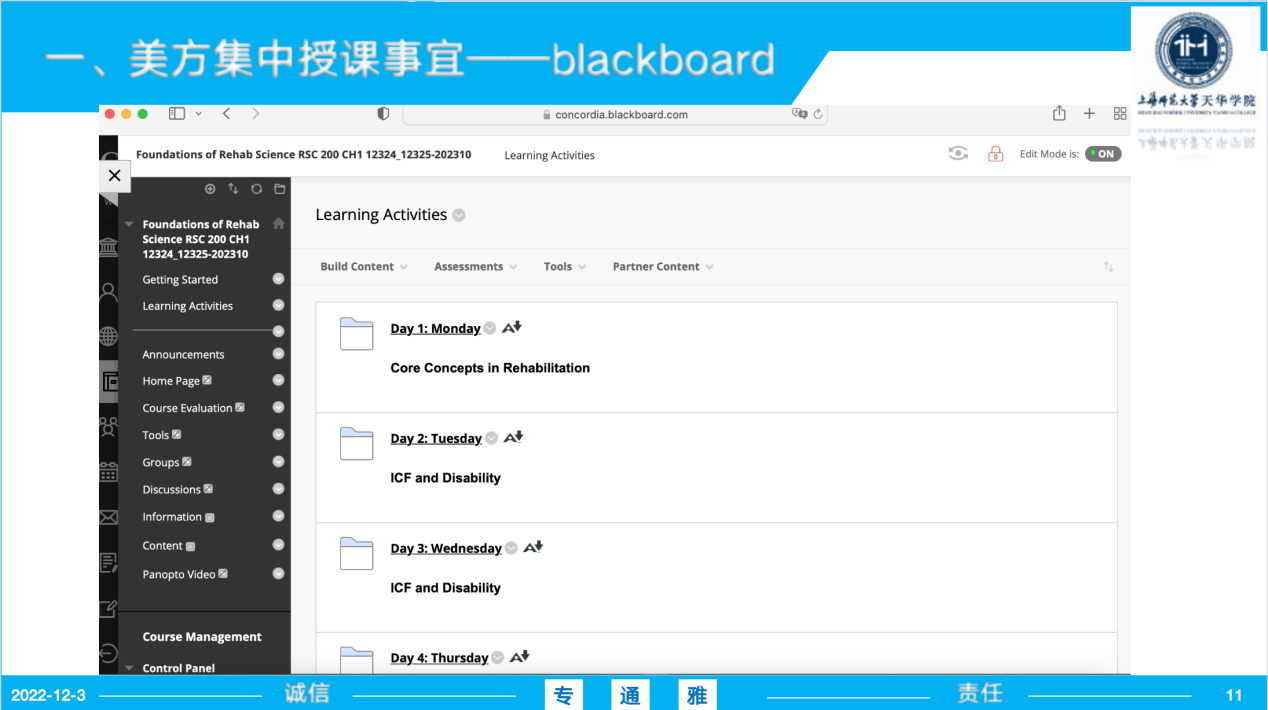The height and width of the screenshot is (710, 1268).
Task: Click the browser share icon
Action: (1059, 114)
